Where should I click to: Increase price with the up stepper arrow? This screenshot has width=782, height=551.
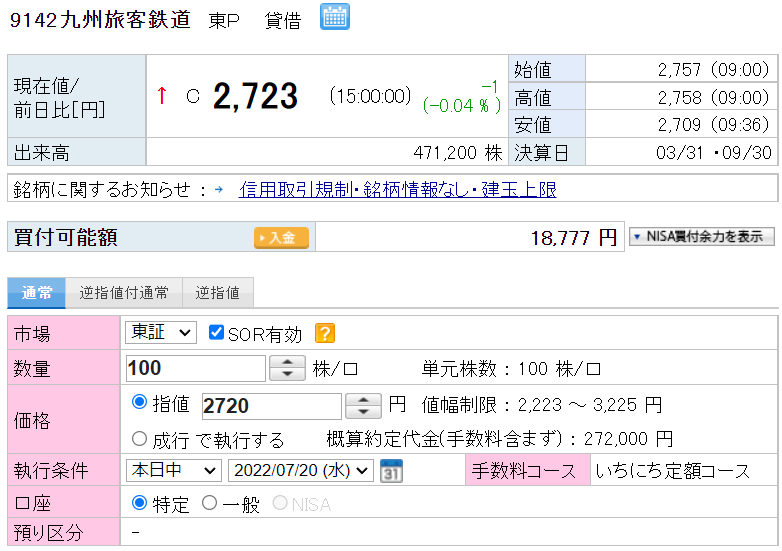tap(363, 400)
